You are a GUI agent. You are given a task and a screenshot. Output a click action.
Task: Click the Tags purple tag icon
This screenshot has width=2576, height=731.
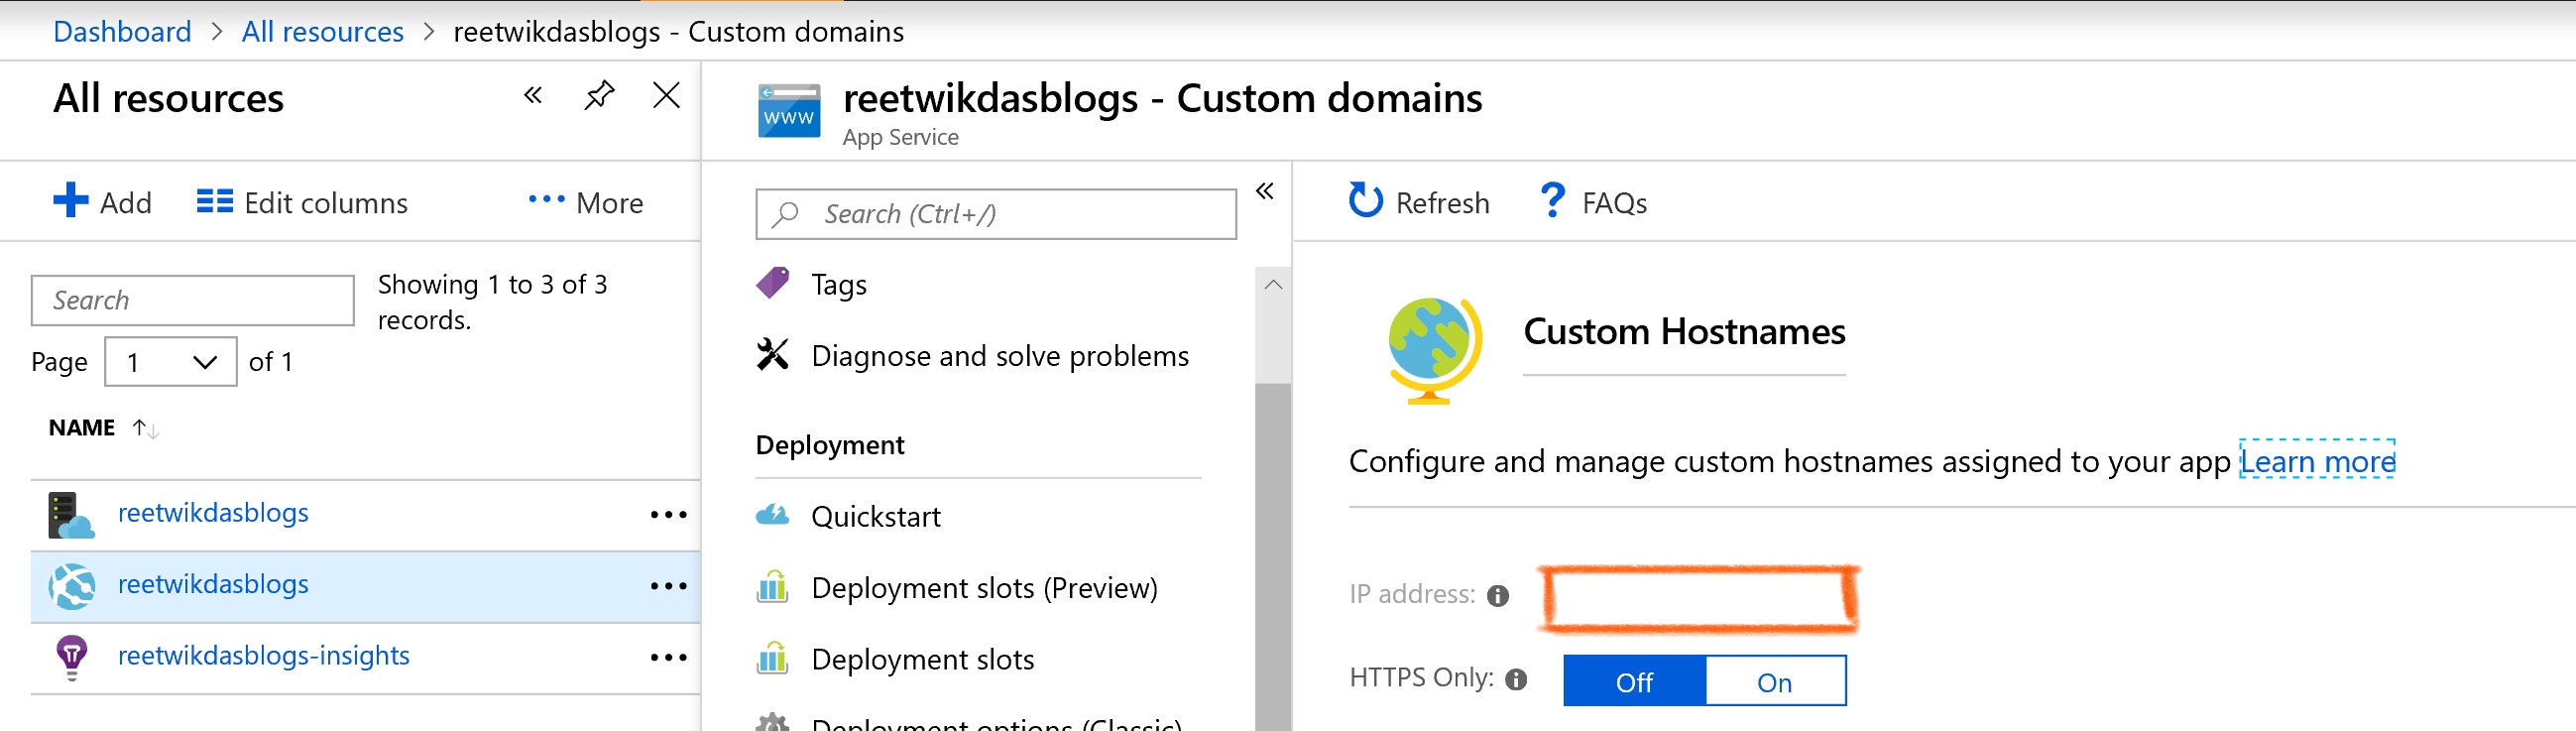772,283
